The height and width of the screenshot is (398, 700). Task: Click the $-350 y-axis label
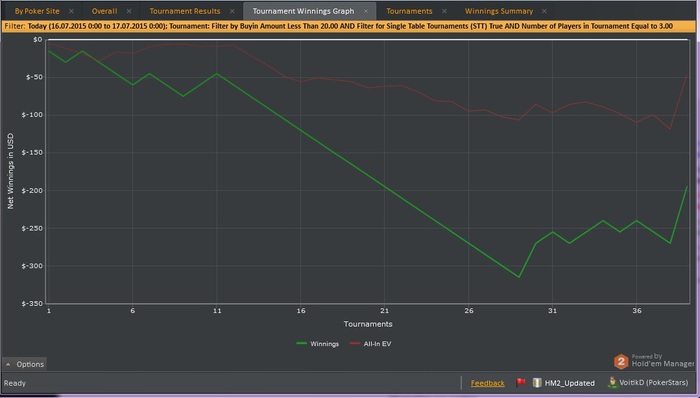pos(32,303)
